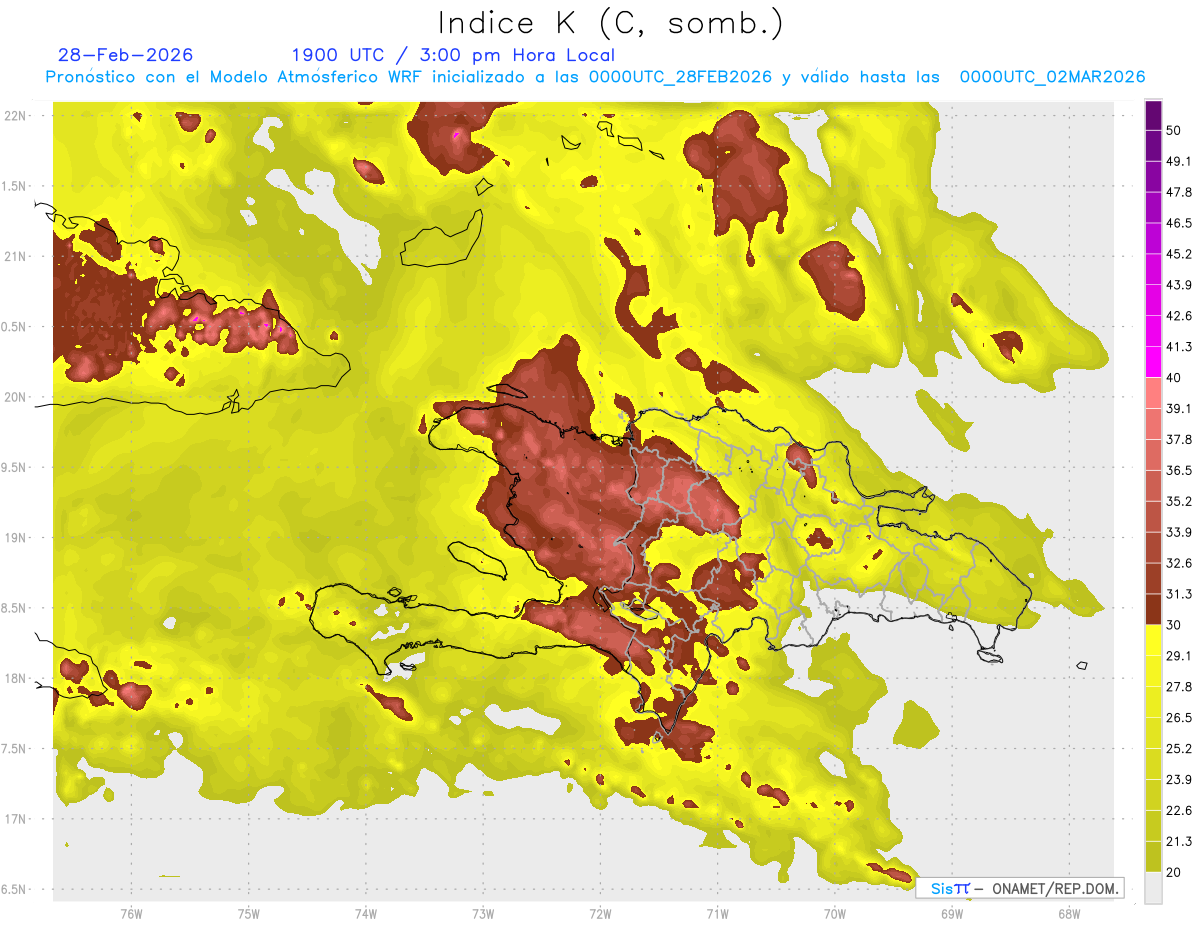
Task: Click the "0000UTC_28FEB2026" initialization time text
Action: click(680, 77)
